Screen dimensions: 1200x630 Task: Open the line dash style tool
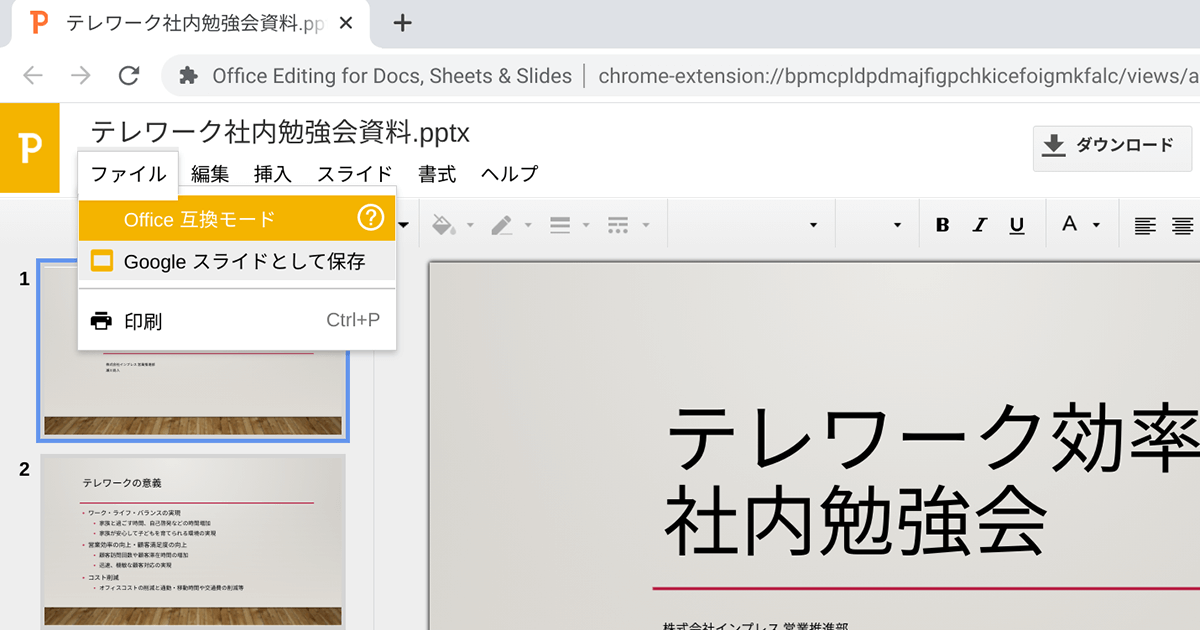(618, 225)
